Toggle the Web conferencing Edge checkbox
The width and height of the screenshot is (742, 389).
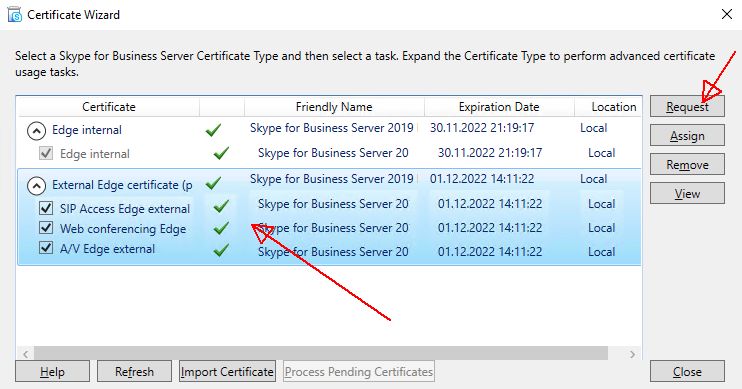46,228
